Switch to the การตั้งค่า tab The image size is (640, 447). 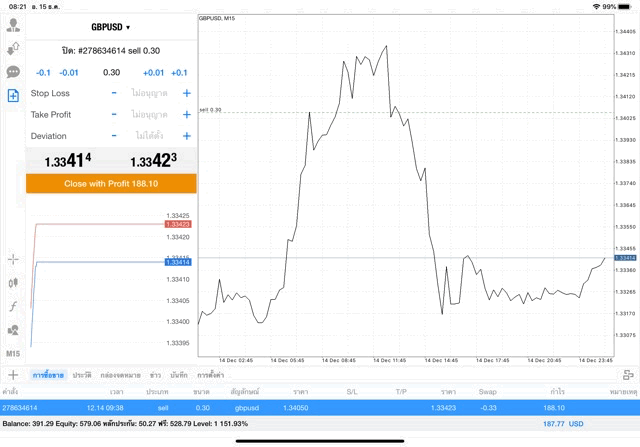(x=211, y=375)
